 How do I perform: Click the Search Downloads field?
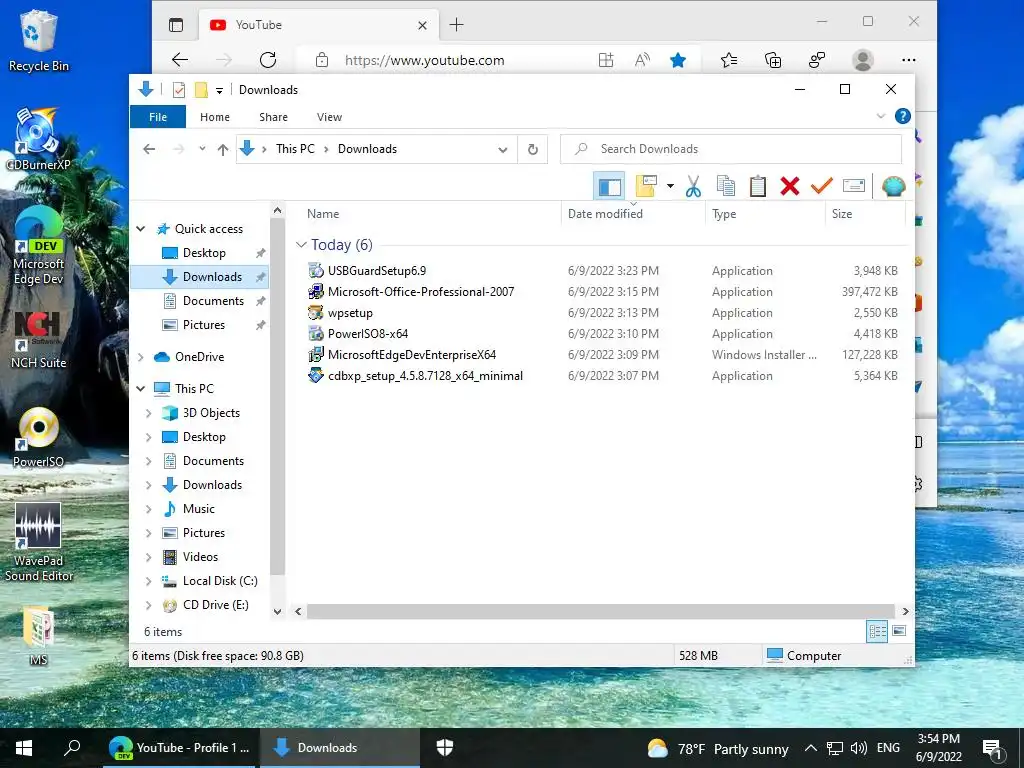[731, 149]
